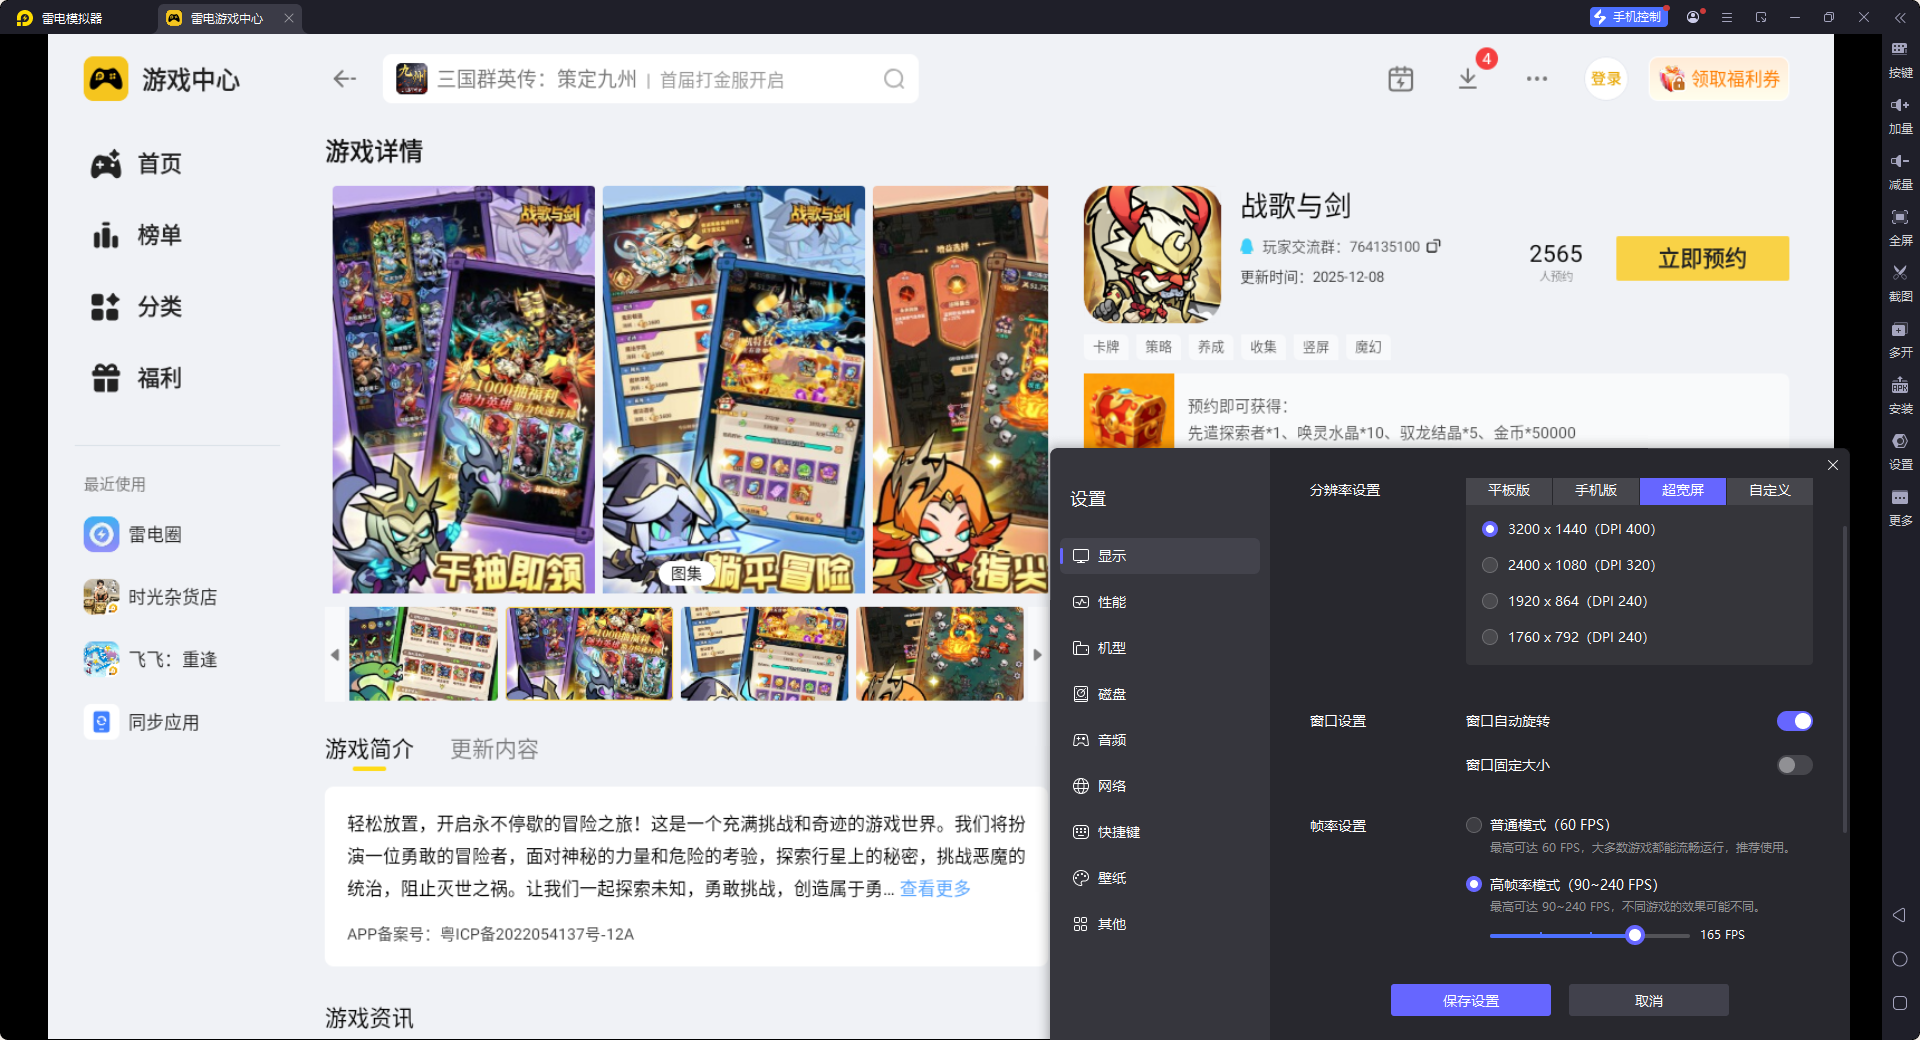
Task: Toggle 窗口固定大小 switch
Action: [x=1794, y=765]
